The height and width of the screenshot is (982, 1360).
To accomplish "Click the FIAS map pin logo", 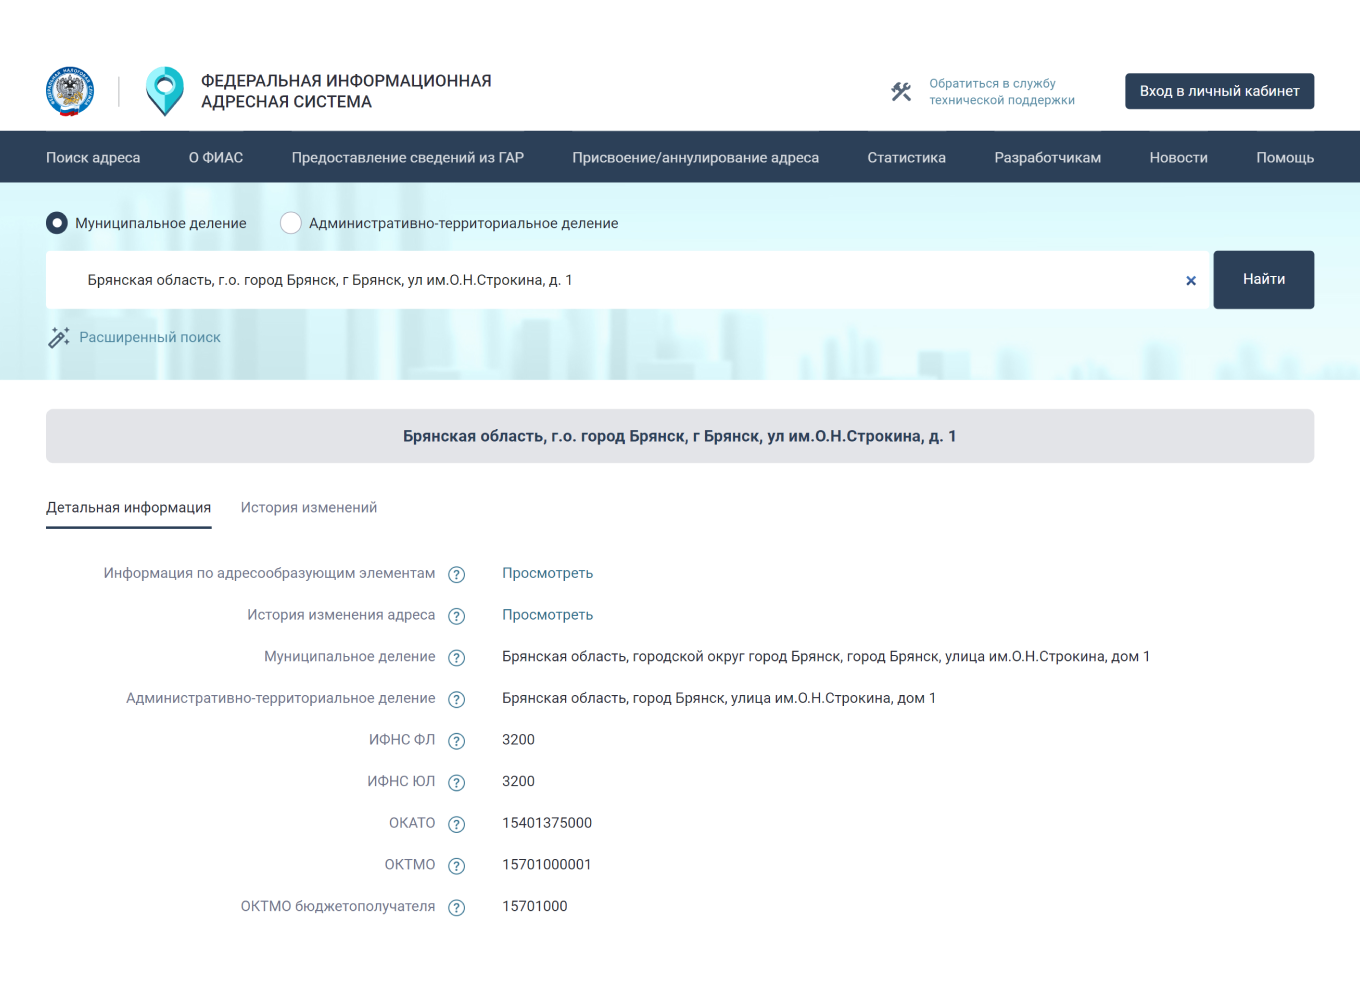I will (x=165, y=91).
